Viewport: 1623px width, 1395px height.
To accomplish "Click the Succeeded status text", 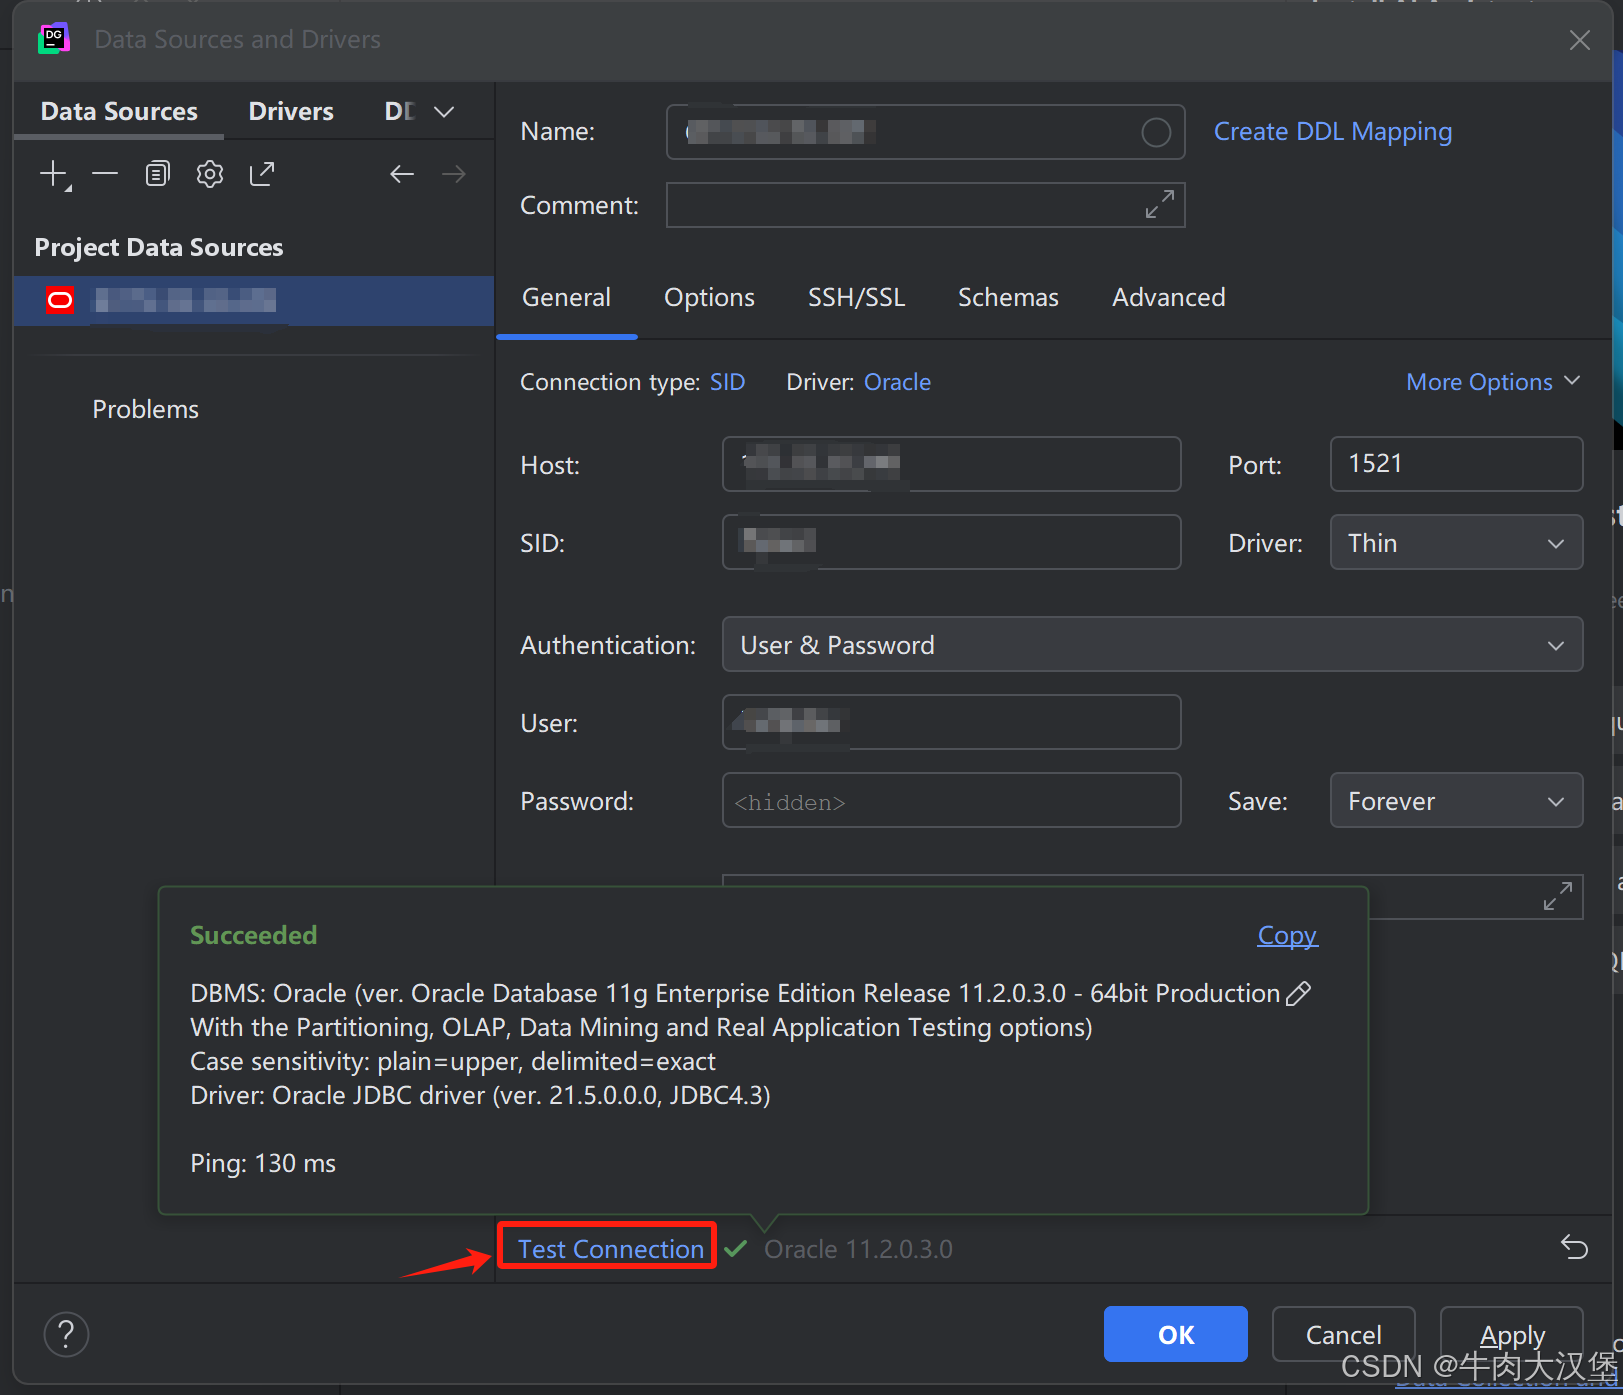I will (253, 935).
